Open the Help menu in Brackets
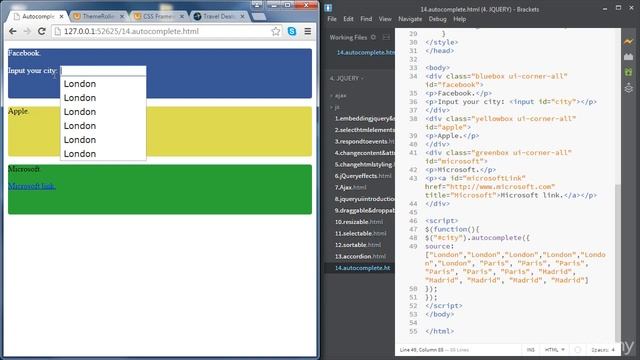This screenshot has width=640, height=360. click(x=460, y=19)
